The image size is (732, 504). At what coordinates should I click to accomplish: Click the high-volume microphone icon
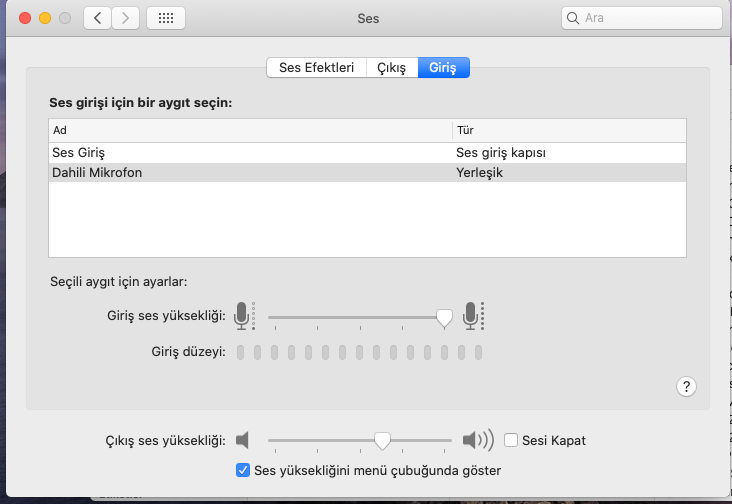click(472, 316)
